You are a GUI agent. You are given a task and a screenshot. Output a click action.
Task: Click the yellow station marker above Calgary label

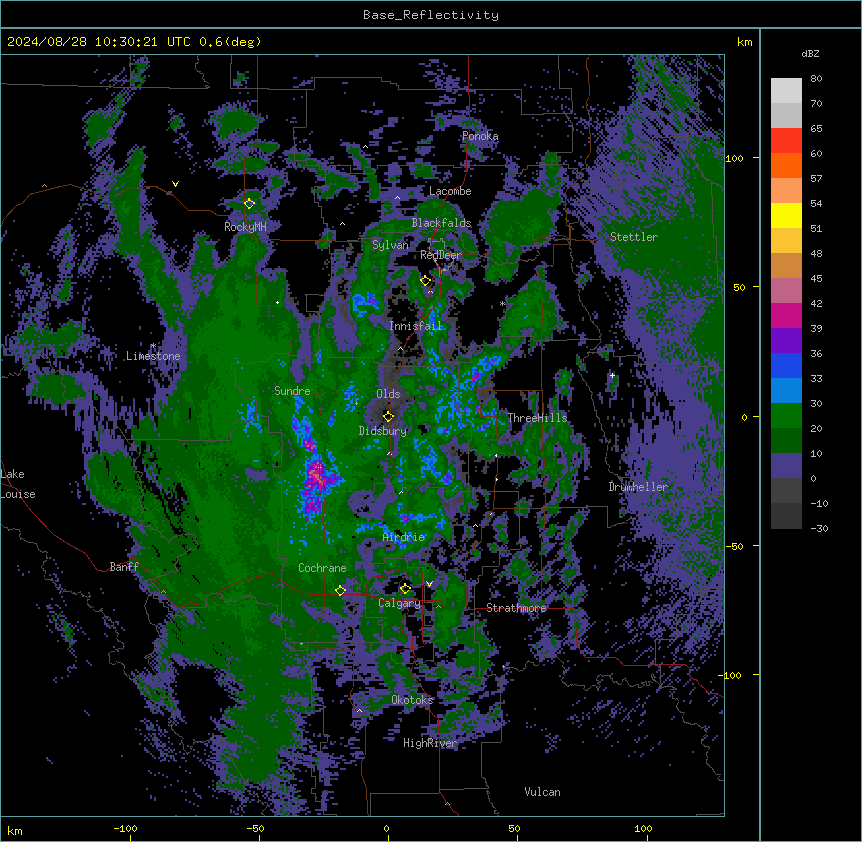pos(405,589)
